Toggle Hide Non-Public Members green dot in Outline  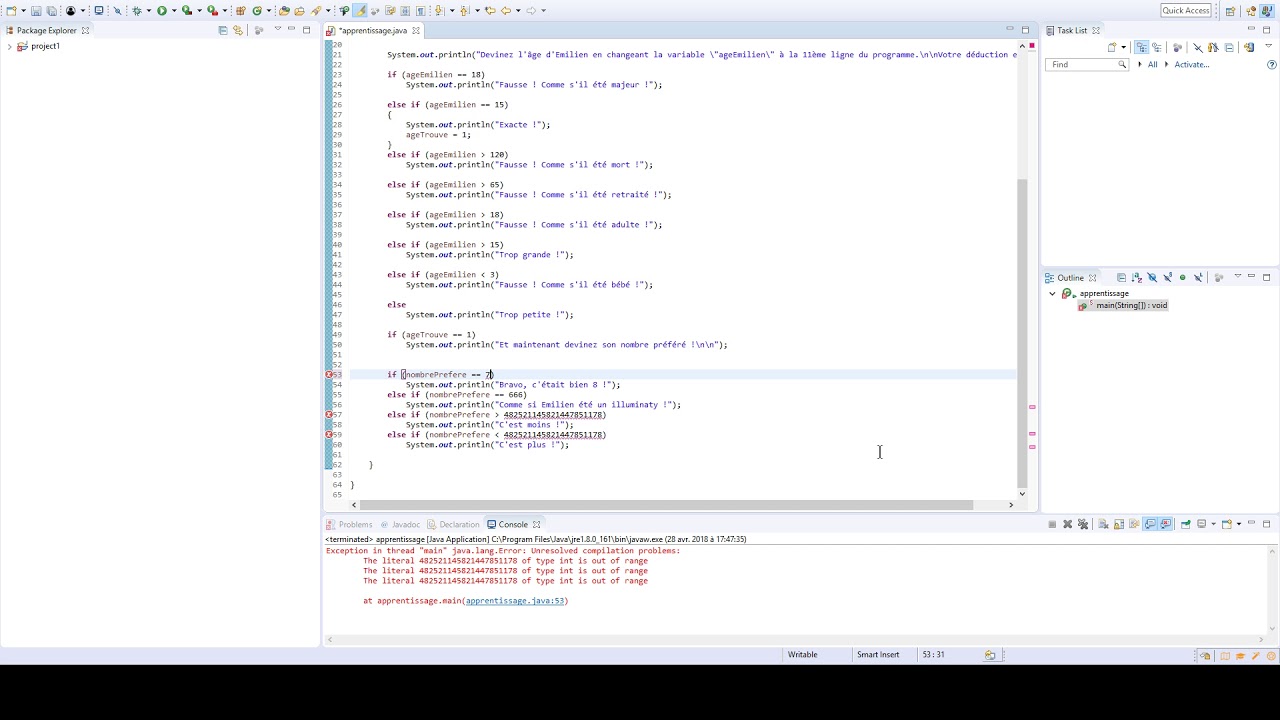pyautogui.click(x=1183, y=277)
